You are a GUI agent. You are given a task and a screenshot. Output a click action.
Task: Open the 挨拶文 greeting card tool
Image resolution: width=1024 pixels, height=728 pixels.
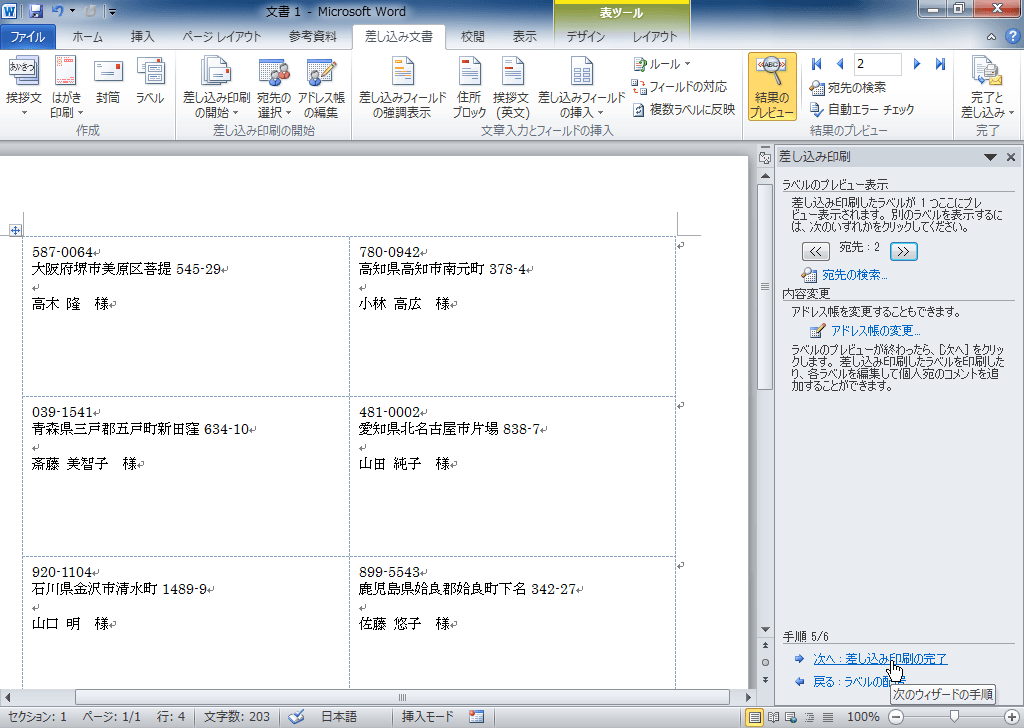(x=24, y=87)
